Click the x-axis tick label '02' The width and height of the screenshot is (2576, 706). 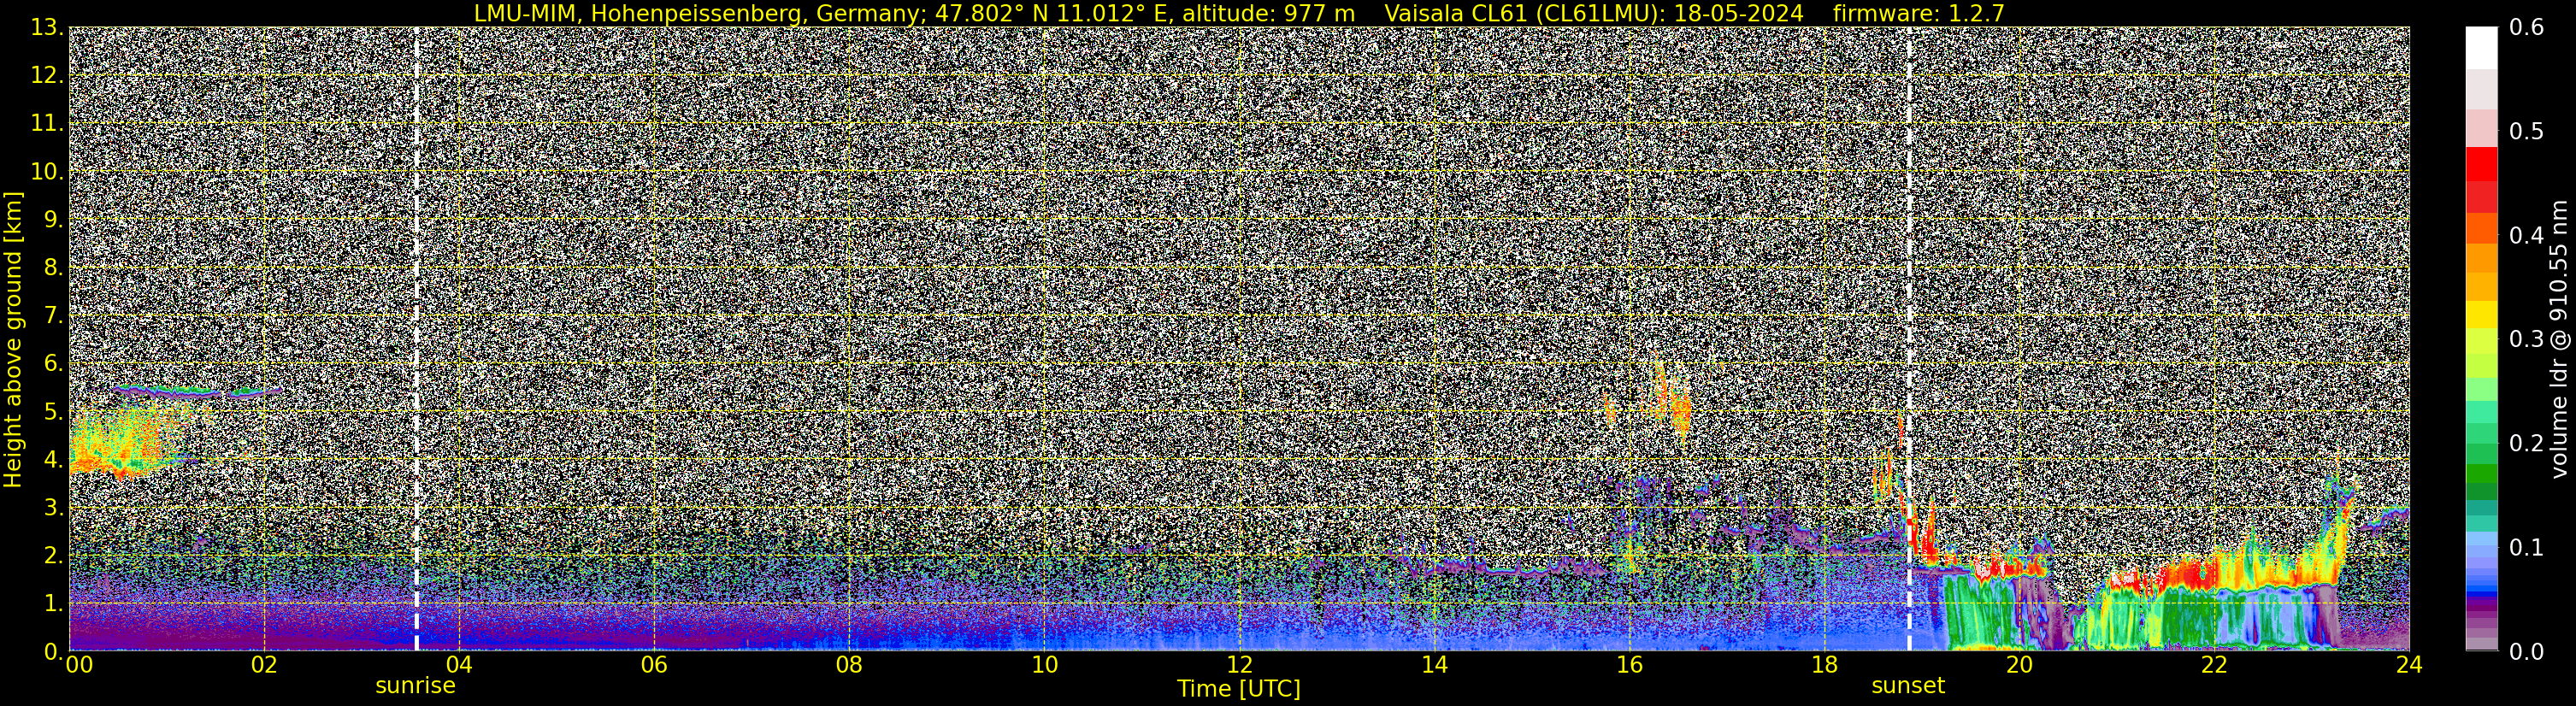[x=263, y=665]
